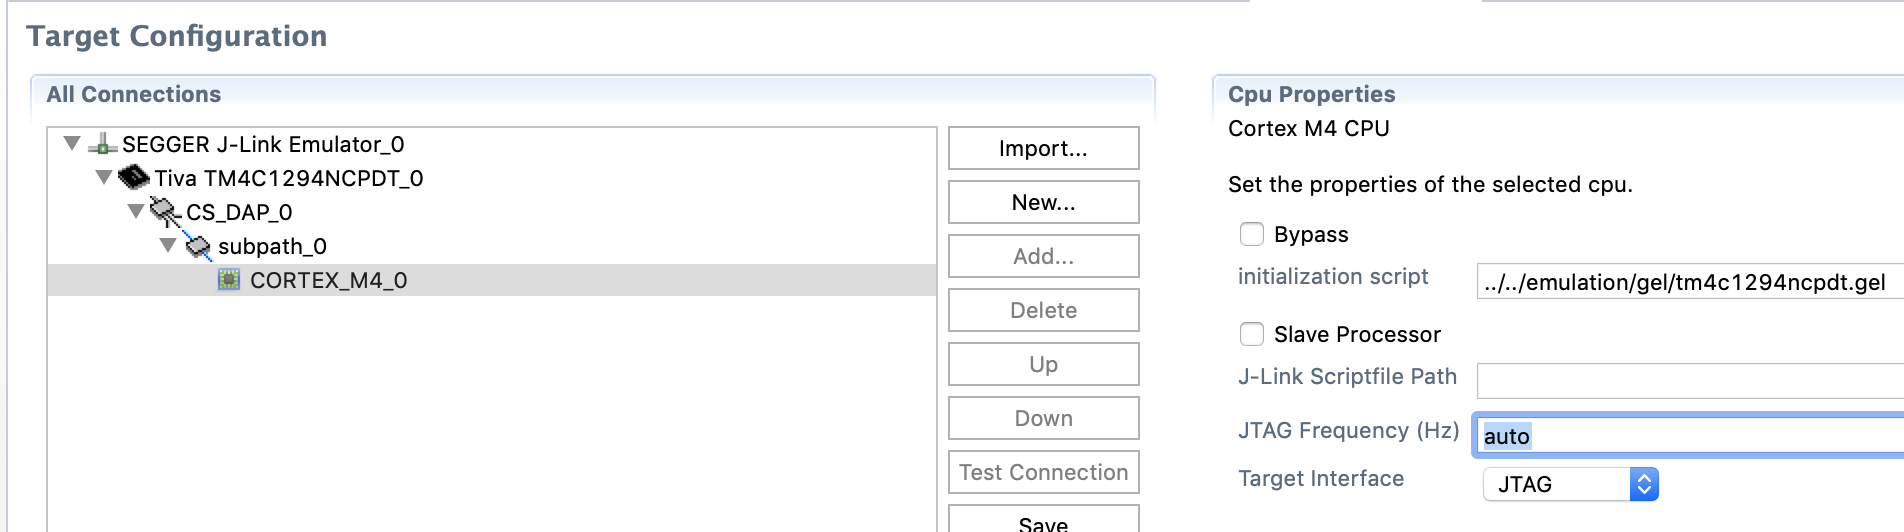The width and height of the screenshot is (1904, 532).
Task: Click the New... button
Action: coord(1043,202)
